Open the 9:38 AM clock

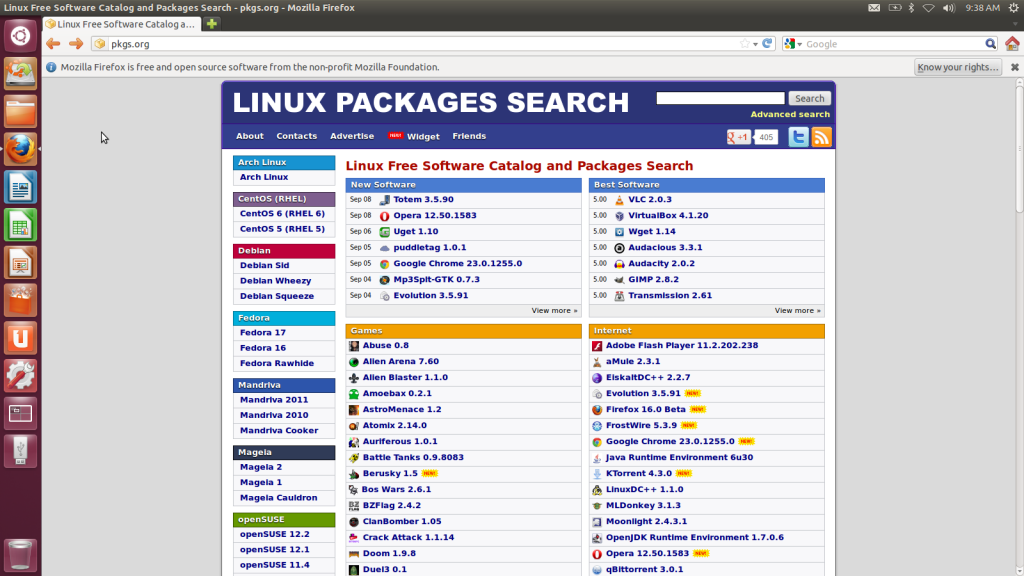click(x=982, y=8)
